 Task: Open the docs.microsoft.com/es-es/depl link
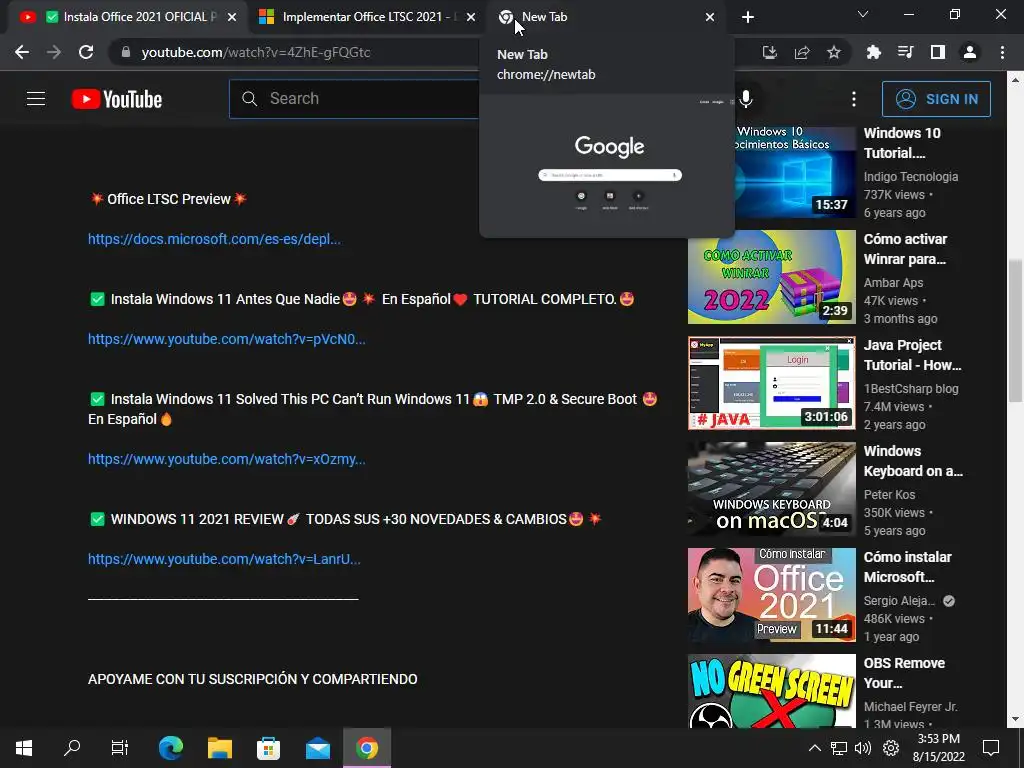(x=214, y=239)
